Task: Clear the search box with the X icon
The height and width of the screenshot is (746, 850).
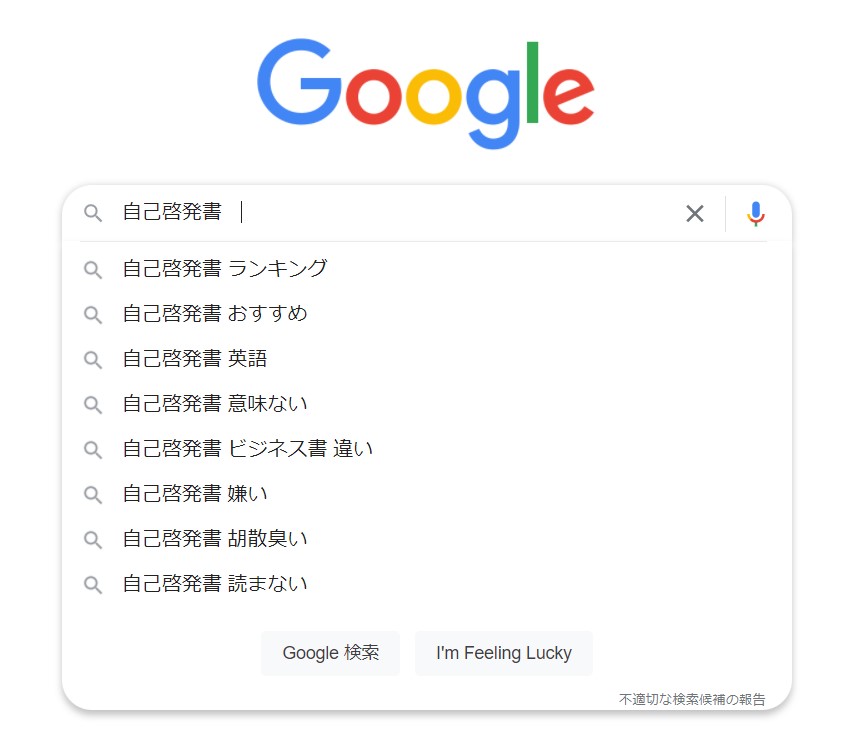Action: pyautogui.click(x=694, y=214)
